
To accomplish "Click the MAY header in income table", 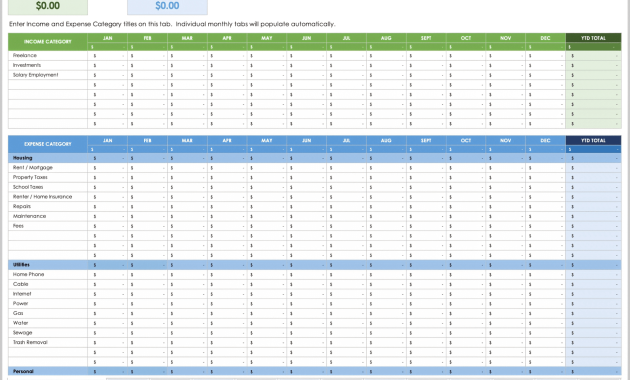I will pyautogui.click(x=267, y=38).
